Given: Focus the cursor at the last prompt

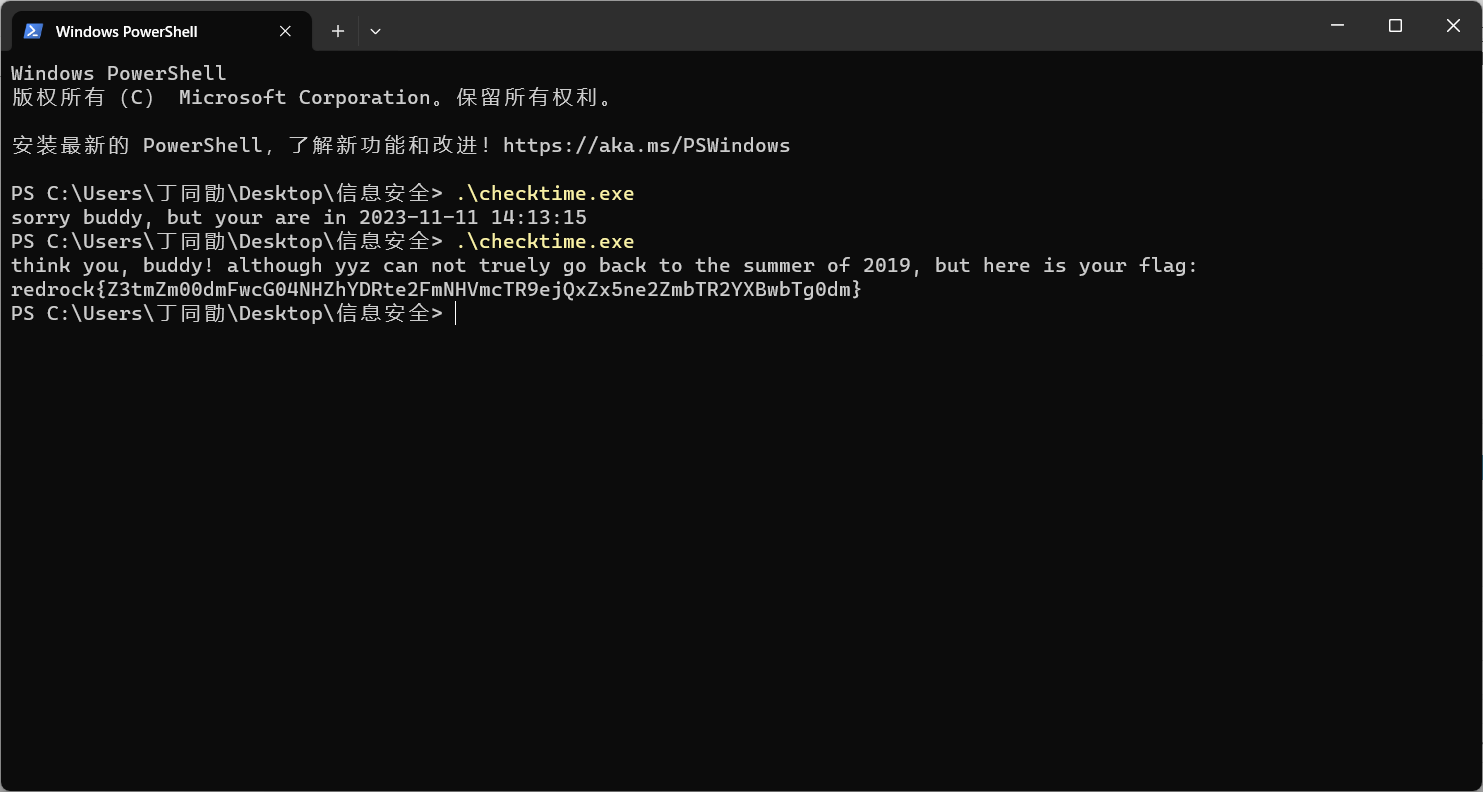Looking at the screenshot, I should 456,313.
